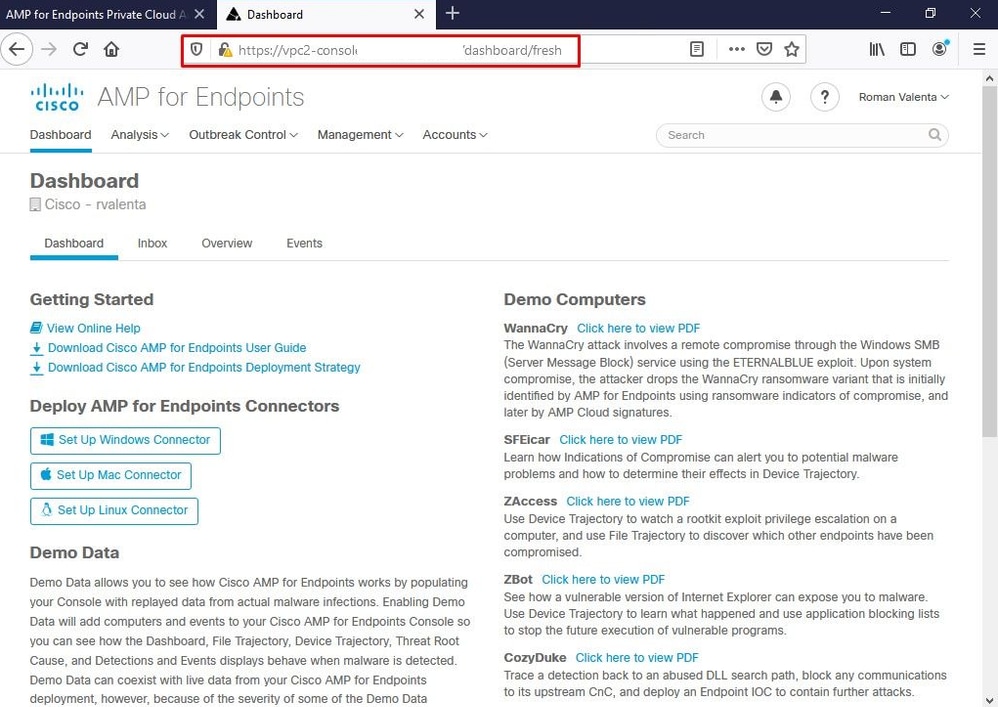This screenshot has height=707, width=998.
Task: Click the browser forward arrow
Action: click(x=49, y=50)
